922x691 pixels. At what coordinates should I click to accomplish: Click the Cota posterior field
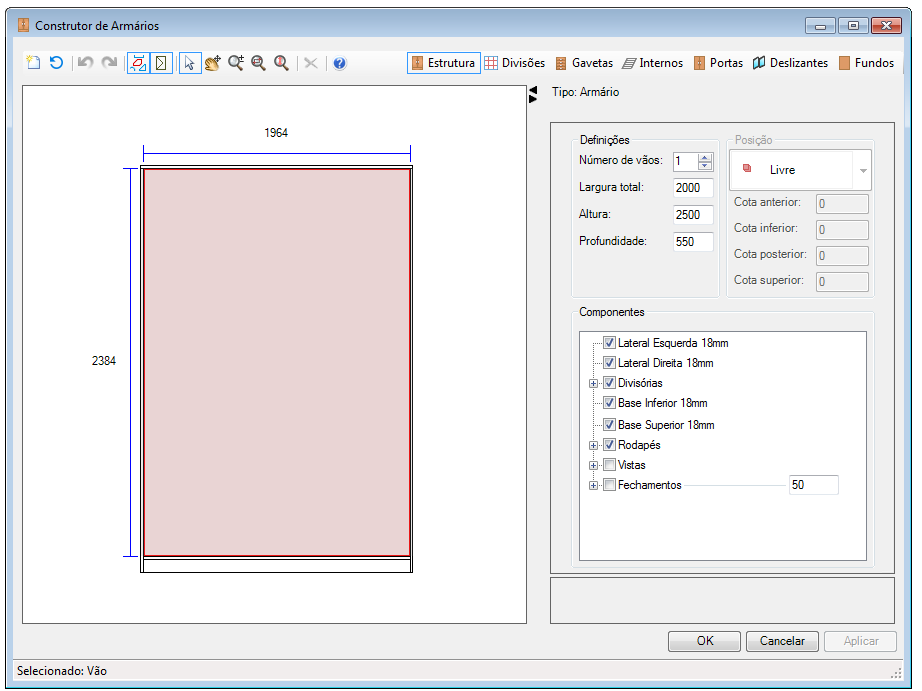[842, 255]
